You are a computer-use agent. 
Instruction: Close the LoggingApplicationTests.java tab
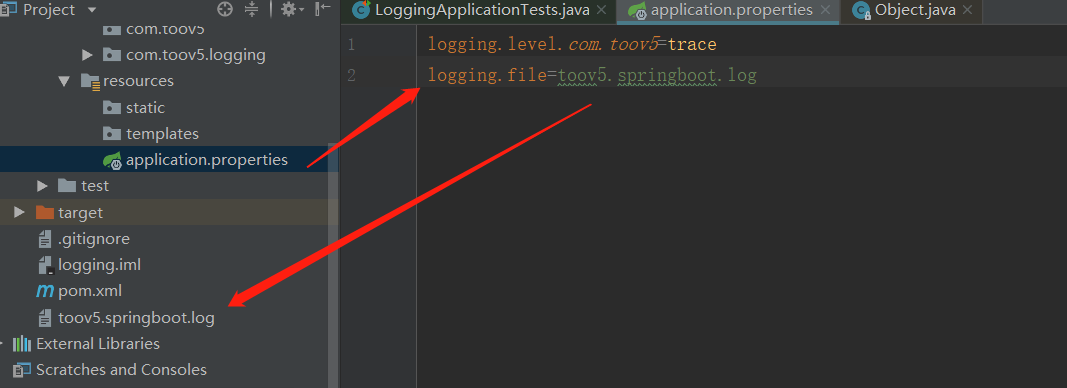click(x=601, y=10)
